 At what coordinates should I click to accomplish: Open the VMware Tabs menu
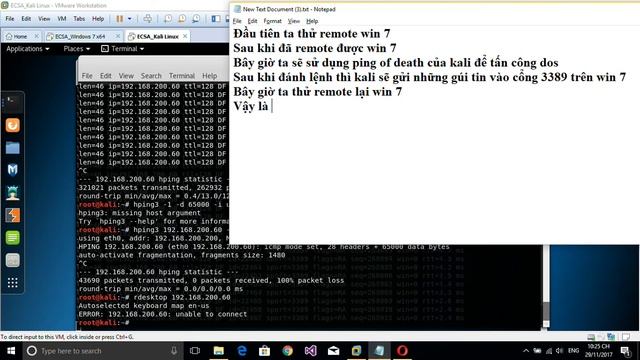(79, 19)
